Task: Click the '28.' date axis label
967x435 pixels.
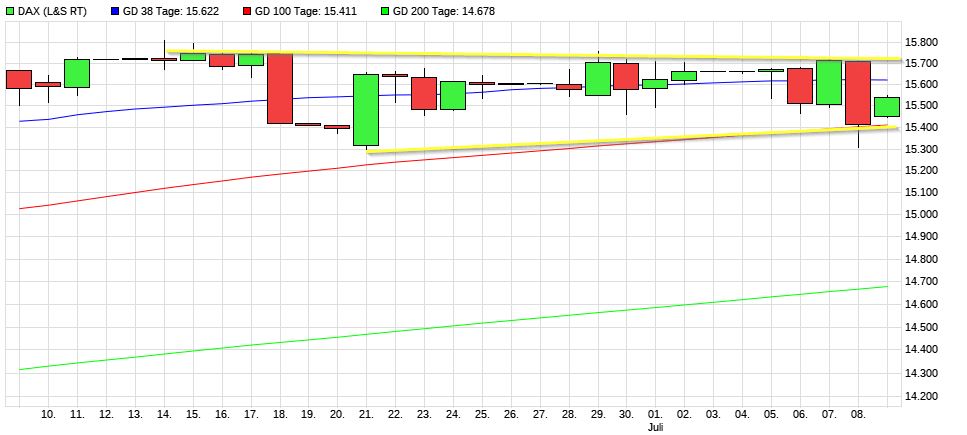Action: coord(569,415)
